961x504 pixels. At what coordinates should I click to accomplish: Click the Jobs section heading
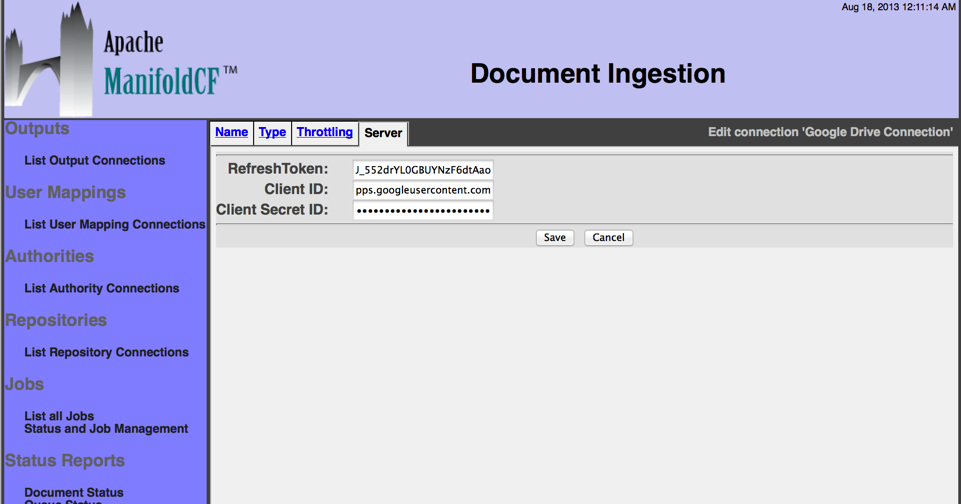pyautogui.click(x=25, y=384)
